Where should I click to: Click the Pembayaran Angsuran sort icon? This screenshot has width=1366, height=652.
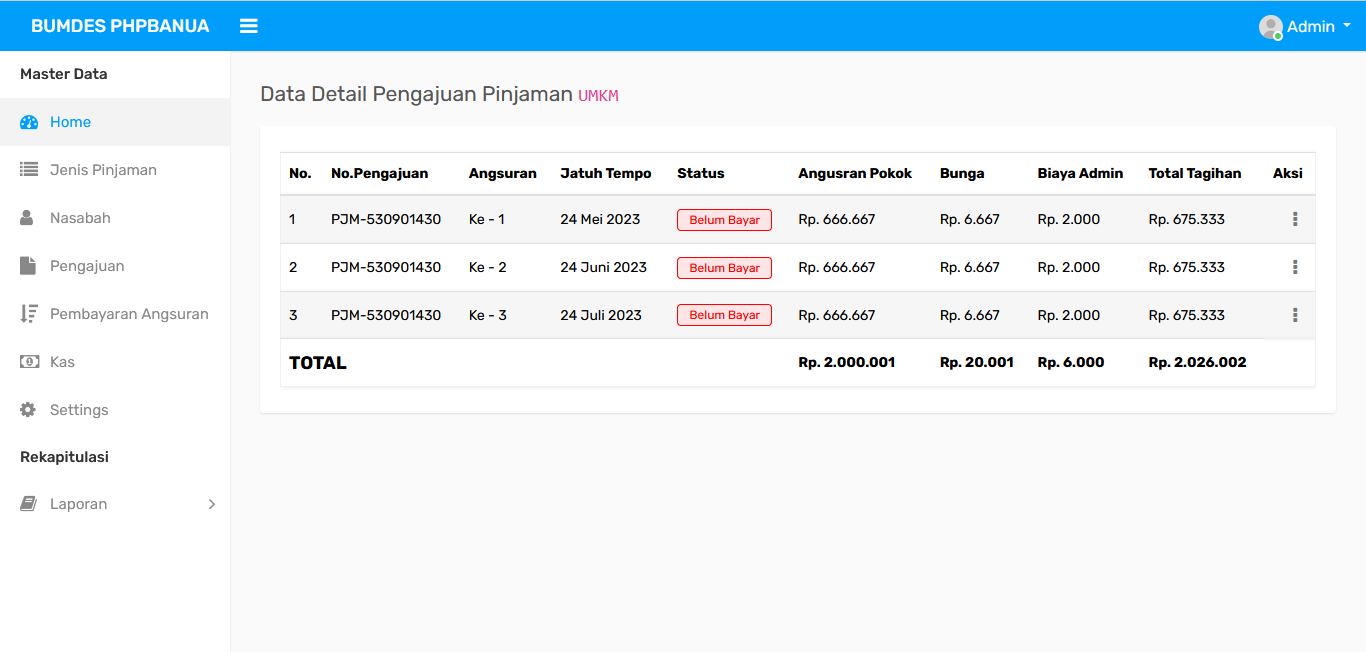pyautogui.click(x=29, y=314)
